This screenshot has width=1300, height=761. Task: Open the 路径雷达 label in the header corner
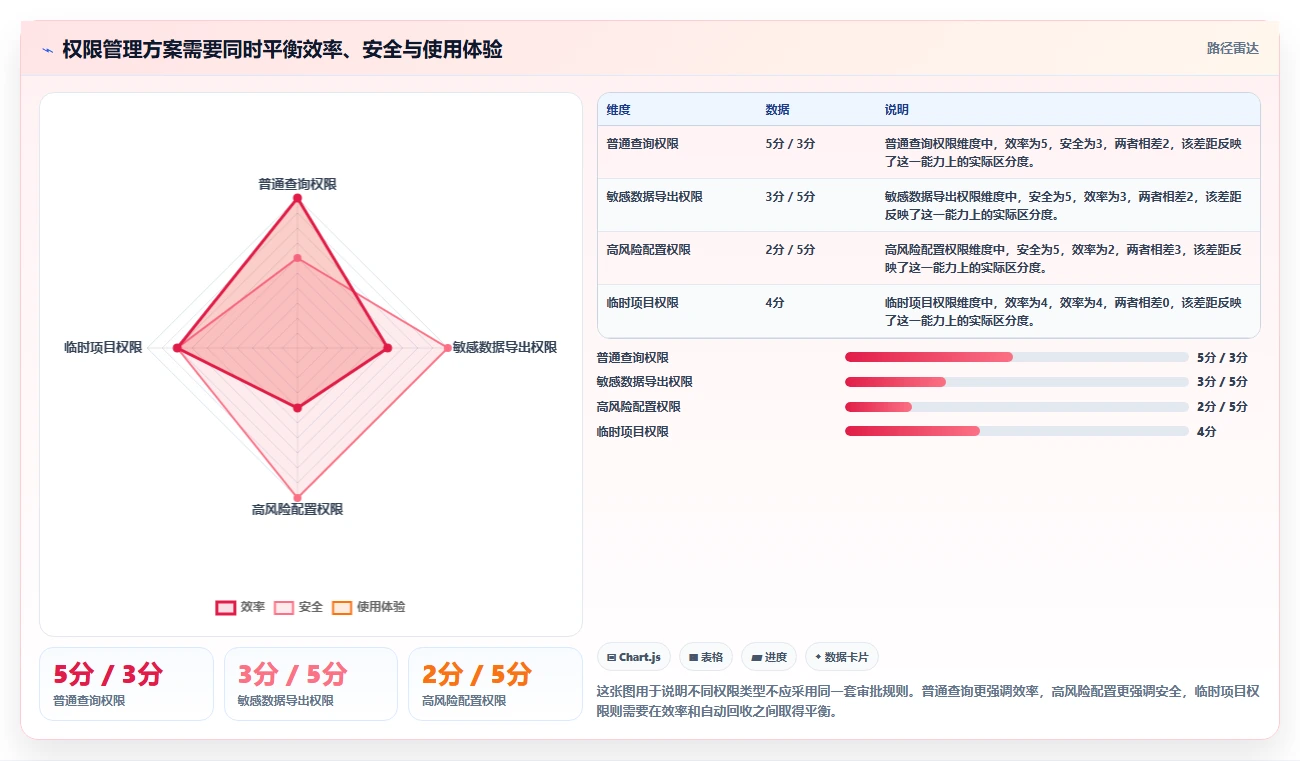coord(1232,48)
